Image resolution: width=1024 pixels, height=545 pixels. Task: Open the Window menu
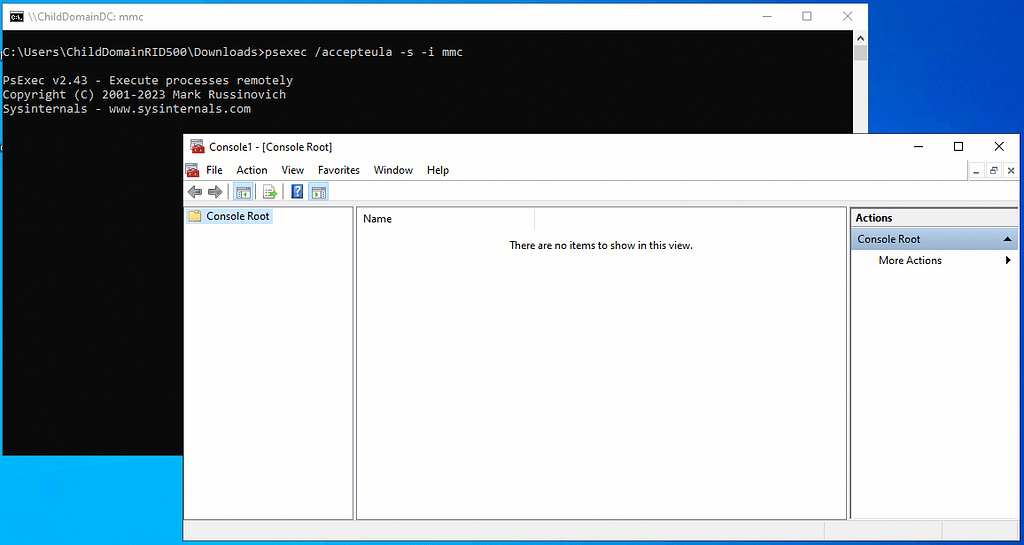(393, 170)
